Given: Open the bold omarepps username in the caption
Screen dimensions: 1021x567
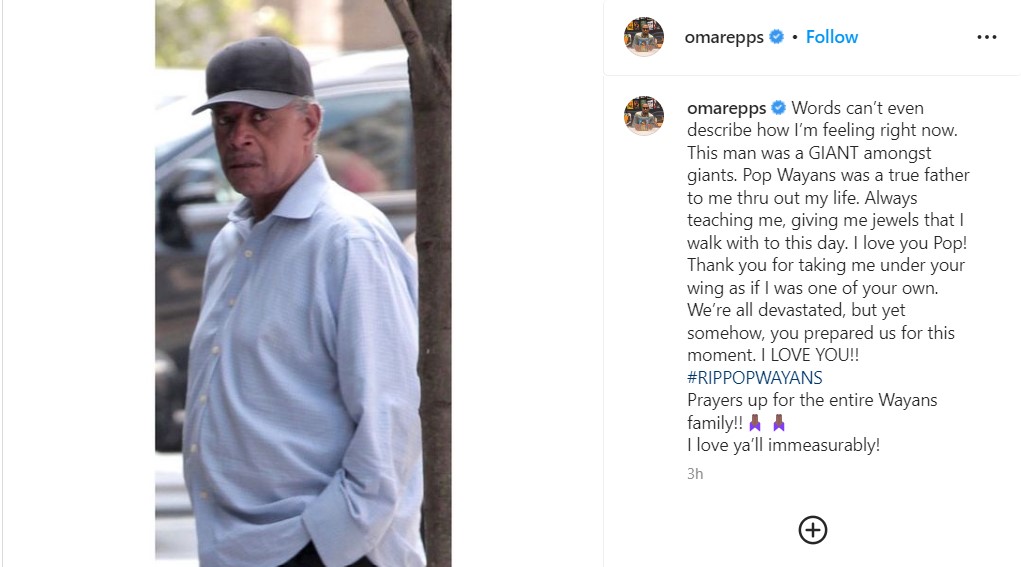Looking at the screenshot, I should pyautogui.click(x=726, y=108).
